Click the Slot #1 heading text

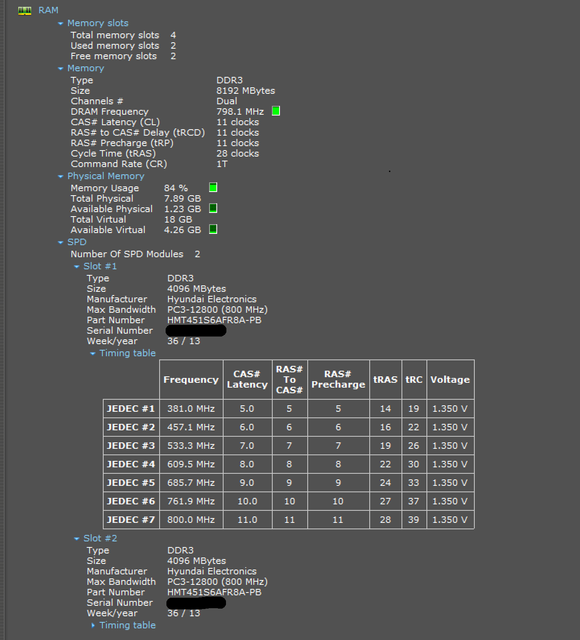pos(100,266)
